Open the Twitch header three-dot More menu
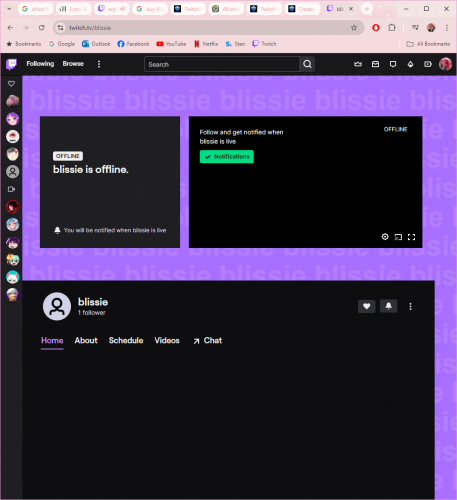Viewport: 457px width, 500px height. (x=99, y=64)
